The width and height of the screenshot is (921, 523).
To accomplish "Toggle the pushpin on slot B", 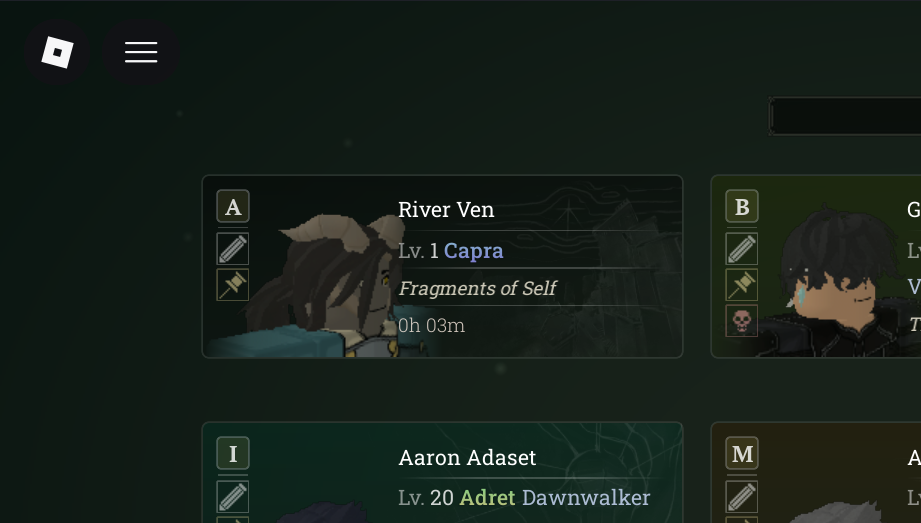I will [x=742, y=285].
